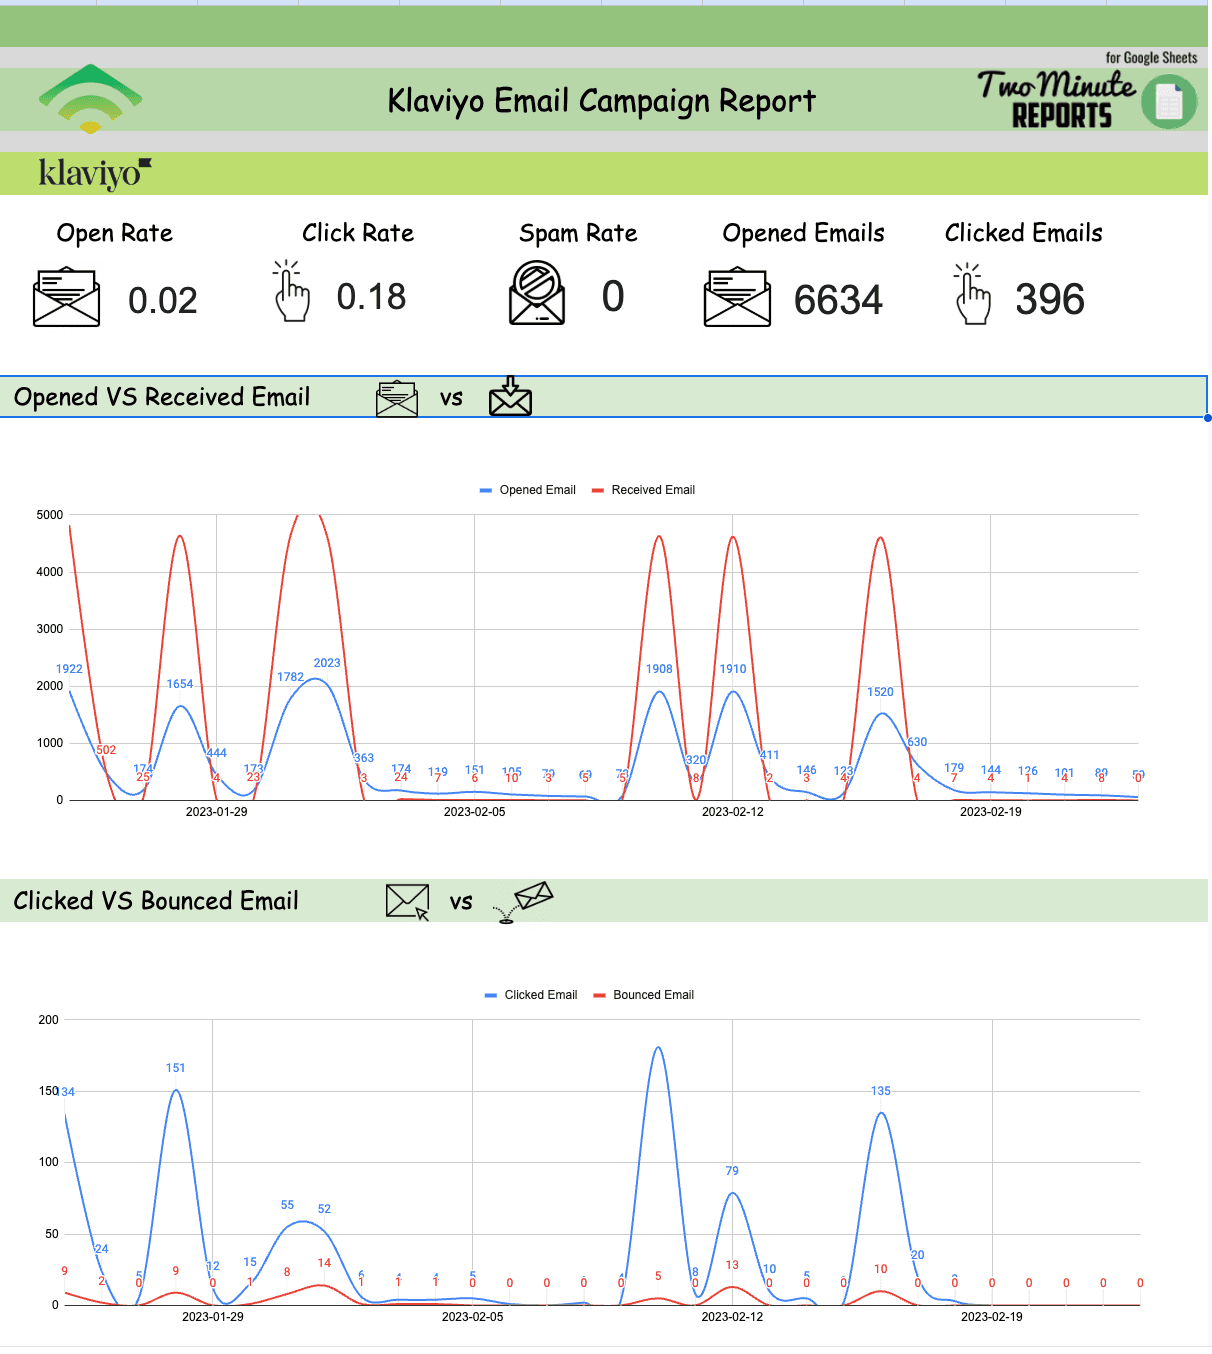1212x1354 pixels.
Task: Click the Google Sheets document icon
Action: pyautogui.click(x=1168, y=102)
